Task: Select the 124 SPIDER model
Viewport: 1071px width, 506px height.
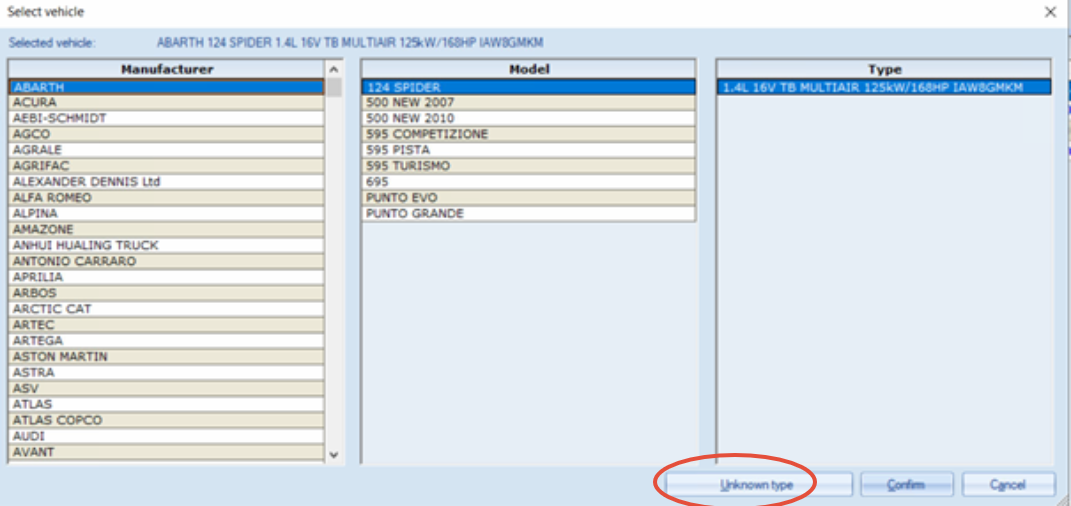Action: [529, 87]
